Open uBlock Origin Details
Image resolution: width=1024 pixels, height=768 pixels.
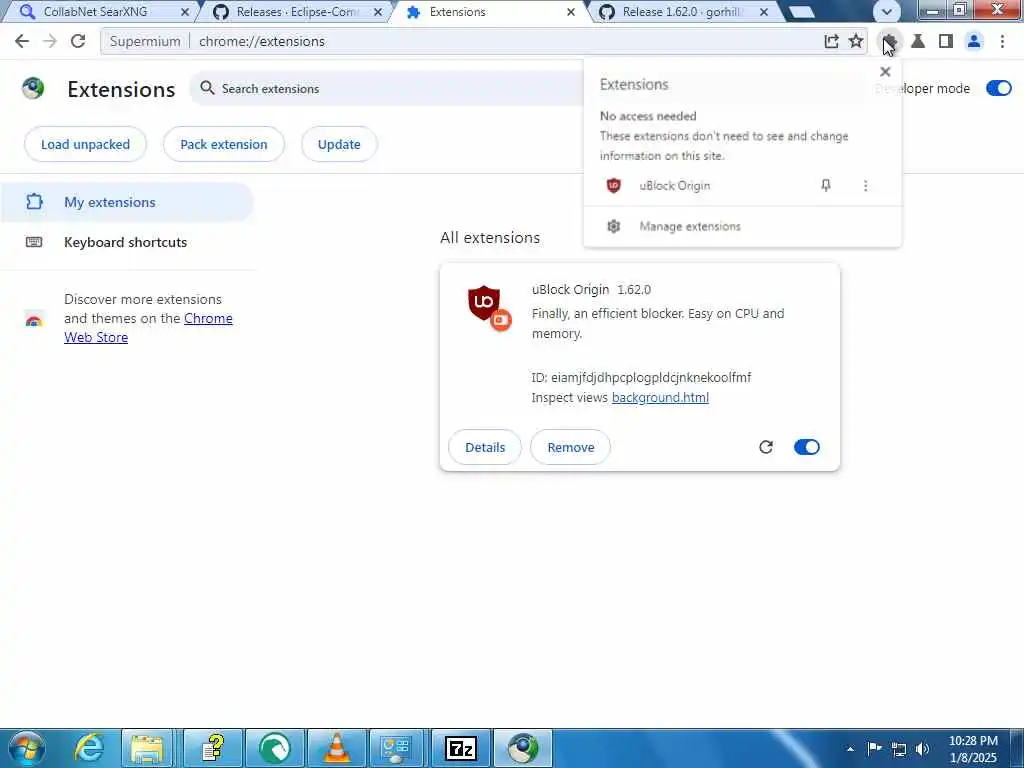pos(485,447)
